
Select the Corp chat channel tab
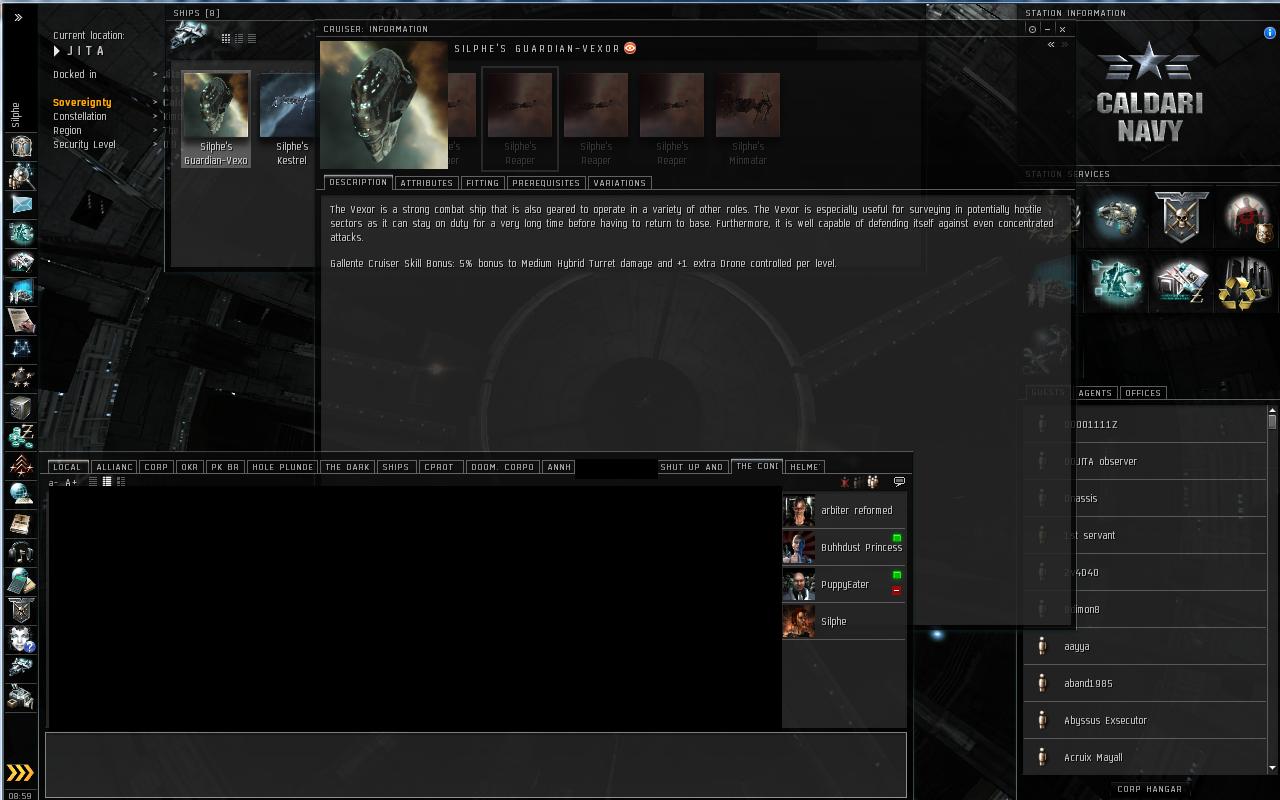tap(156, 467)
